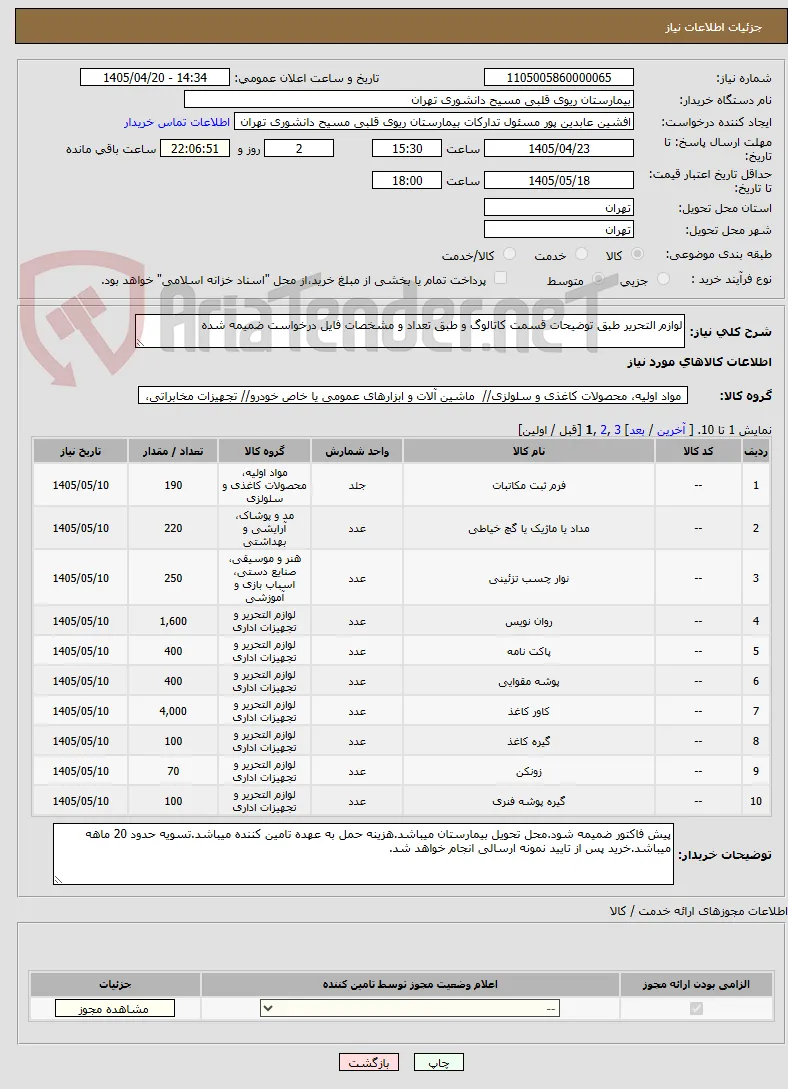Viewport: 788px width, 1089px height.
Task: Toggle the اسناد خزانه اسلامی payment checkbox
Action: (500, 279)
